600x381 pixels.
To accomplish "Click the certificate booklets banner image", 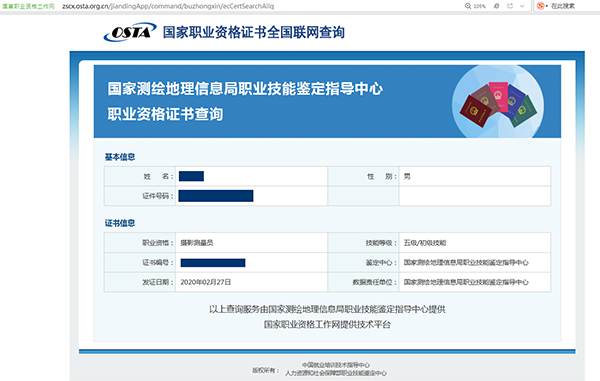I will pyautogui.click(x=498, y=102).
